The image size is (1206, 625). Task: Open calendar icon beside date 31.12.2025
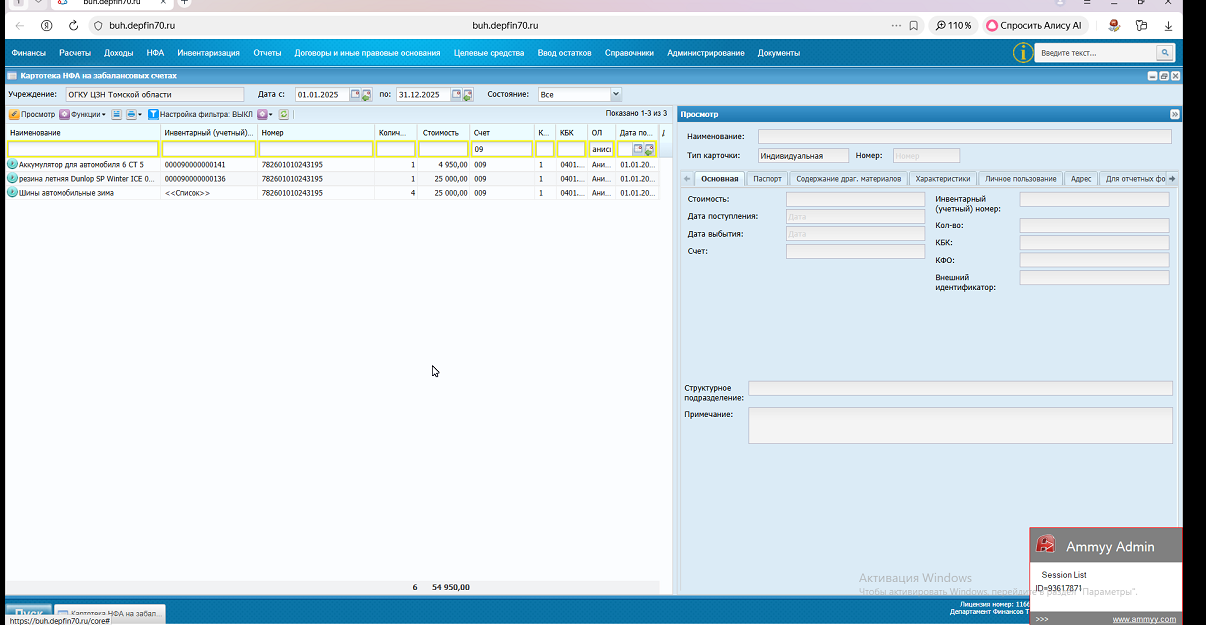(x=457, y=95)
